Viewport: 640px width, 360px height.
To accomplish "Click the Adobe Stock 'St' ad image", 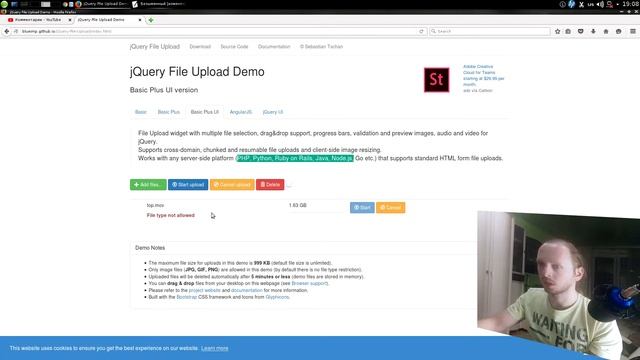I will [436, 80].
